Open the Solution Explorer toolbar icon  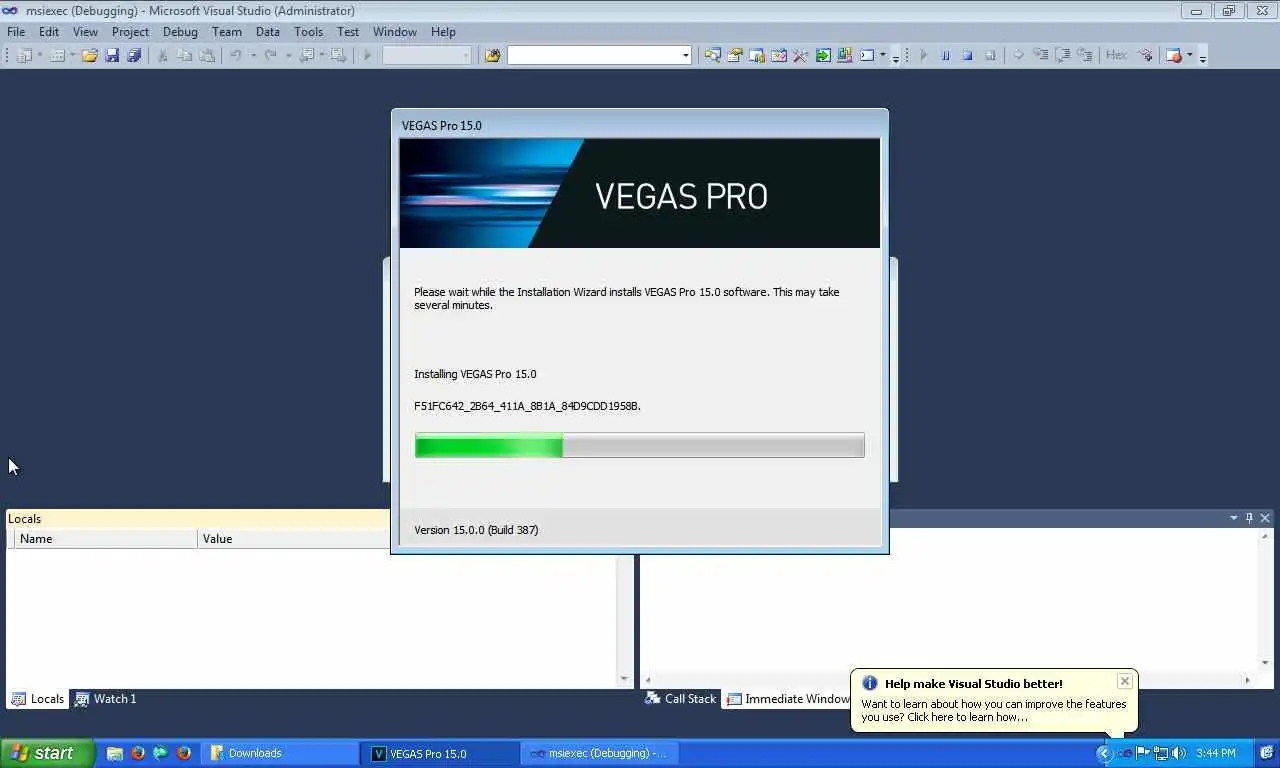click(712, 55)
